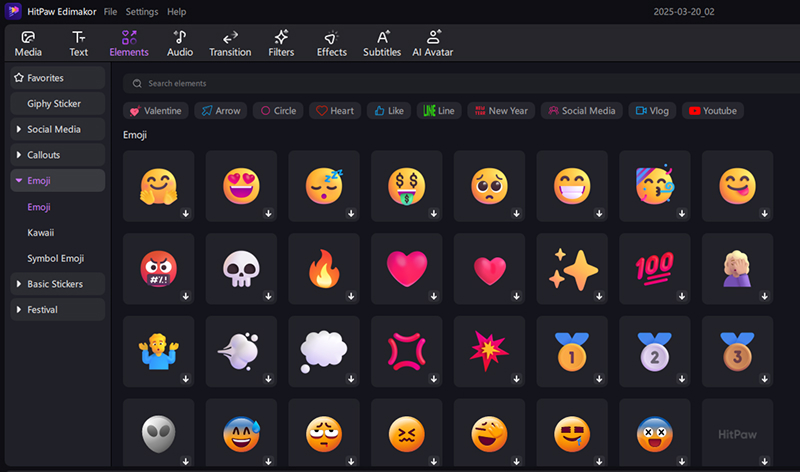Expand the Social Media category arrow

(19, 129)
